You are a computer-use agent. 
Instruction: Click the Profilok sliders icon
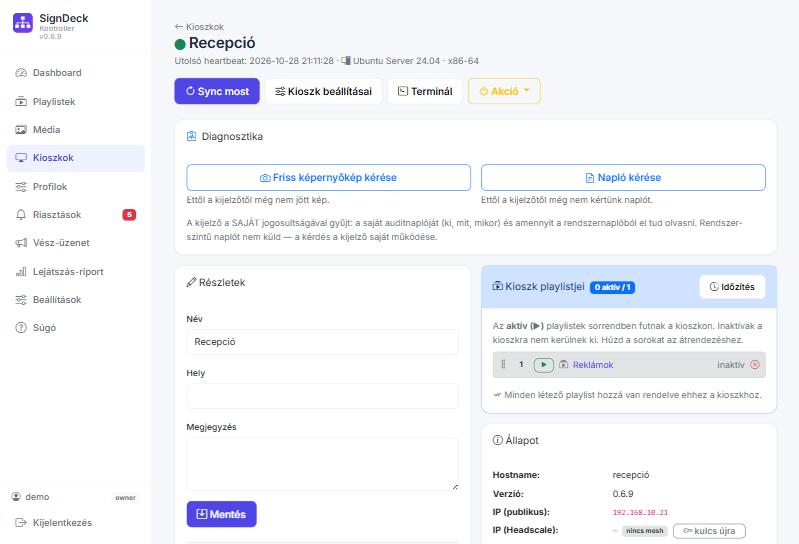21,186
